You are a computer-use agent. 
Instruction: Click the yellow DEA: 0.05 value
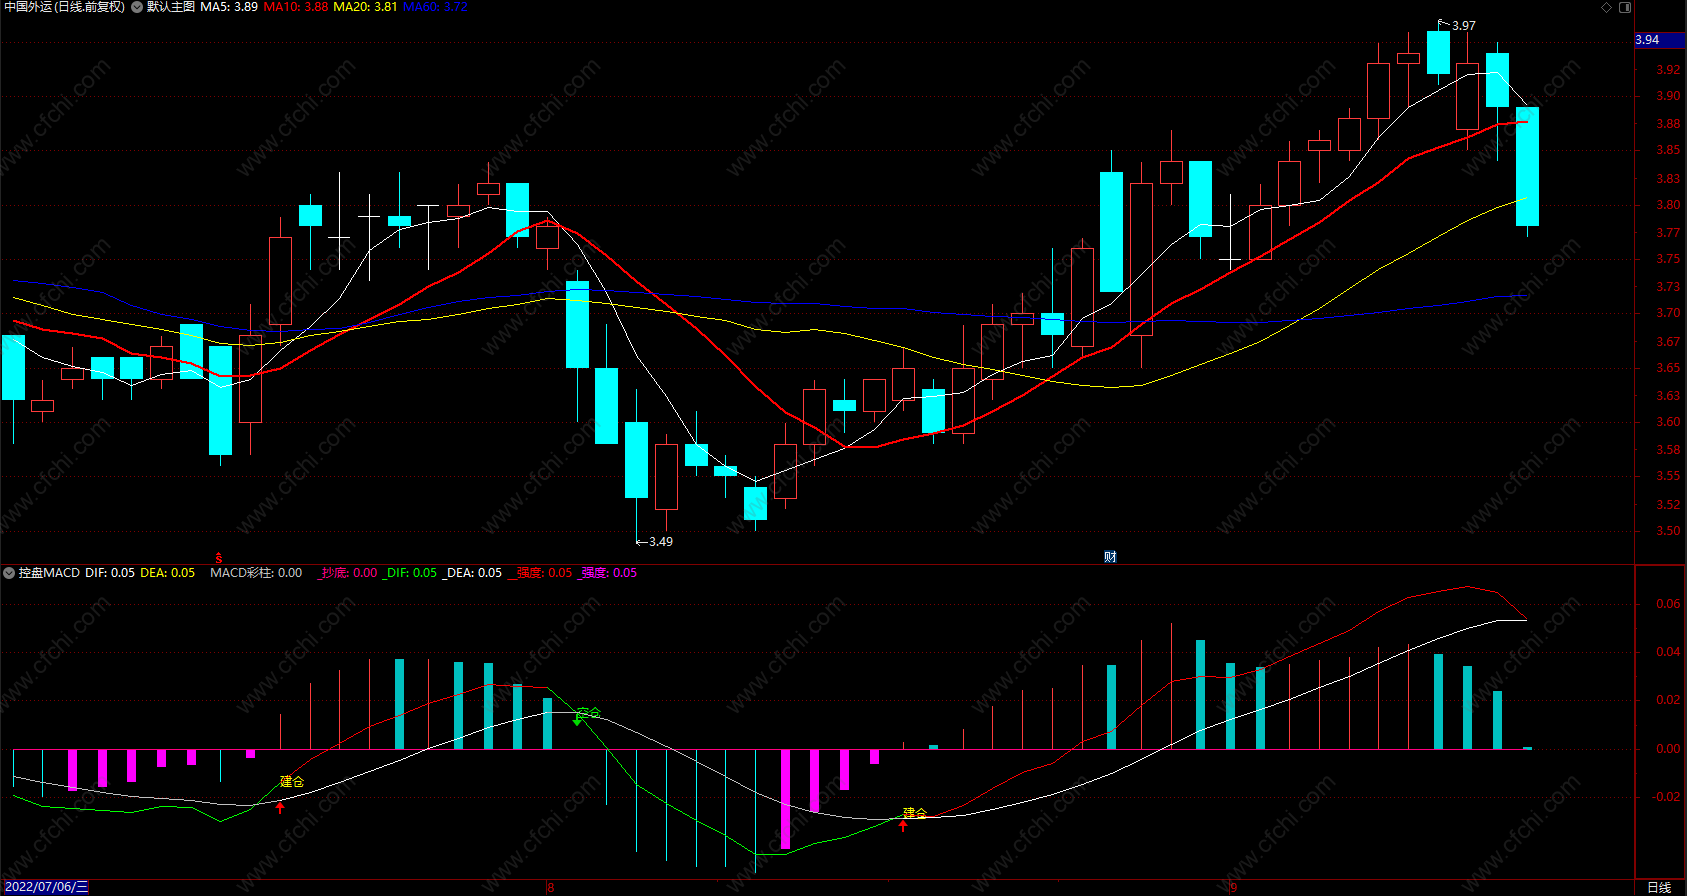pos(167,573)
